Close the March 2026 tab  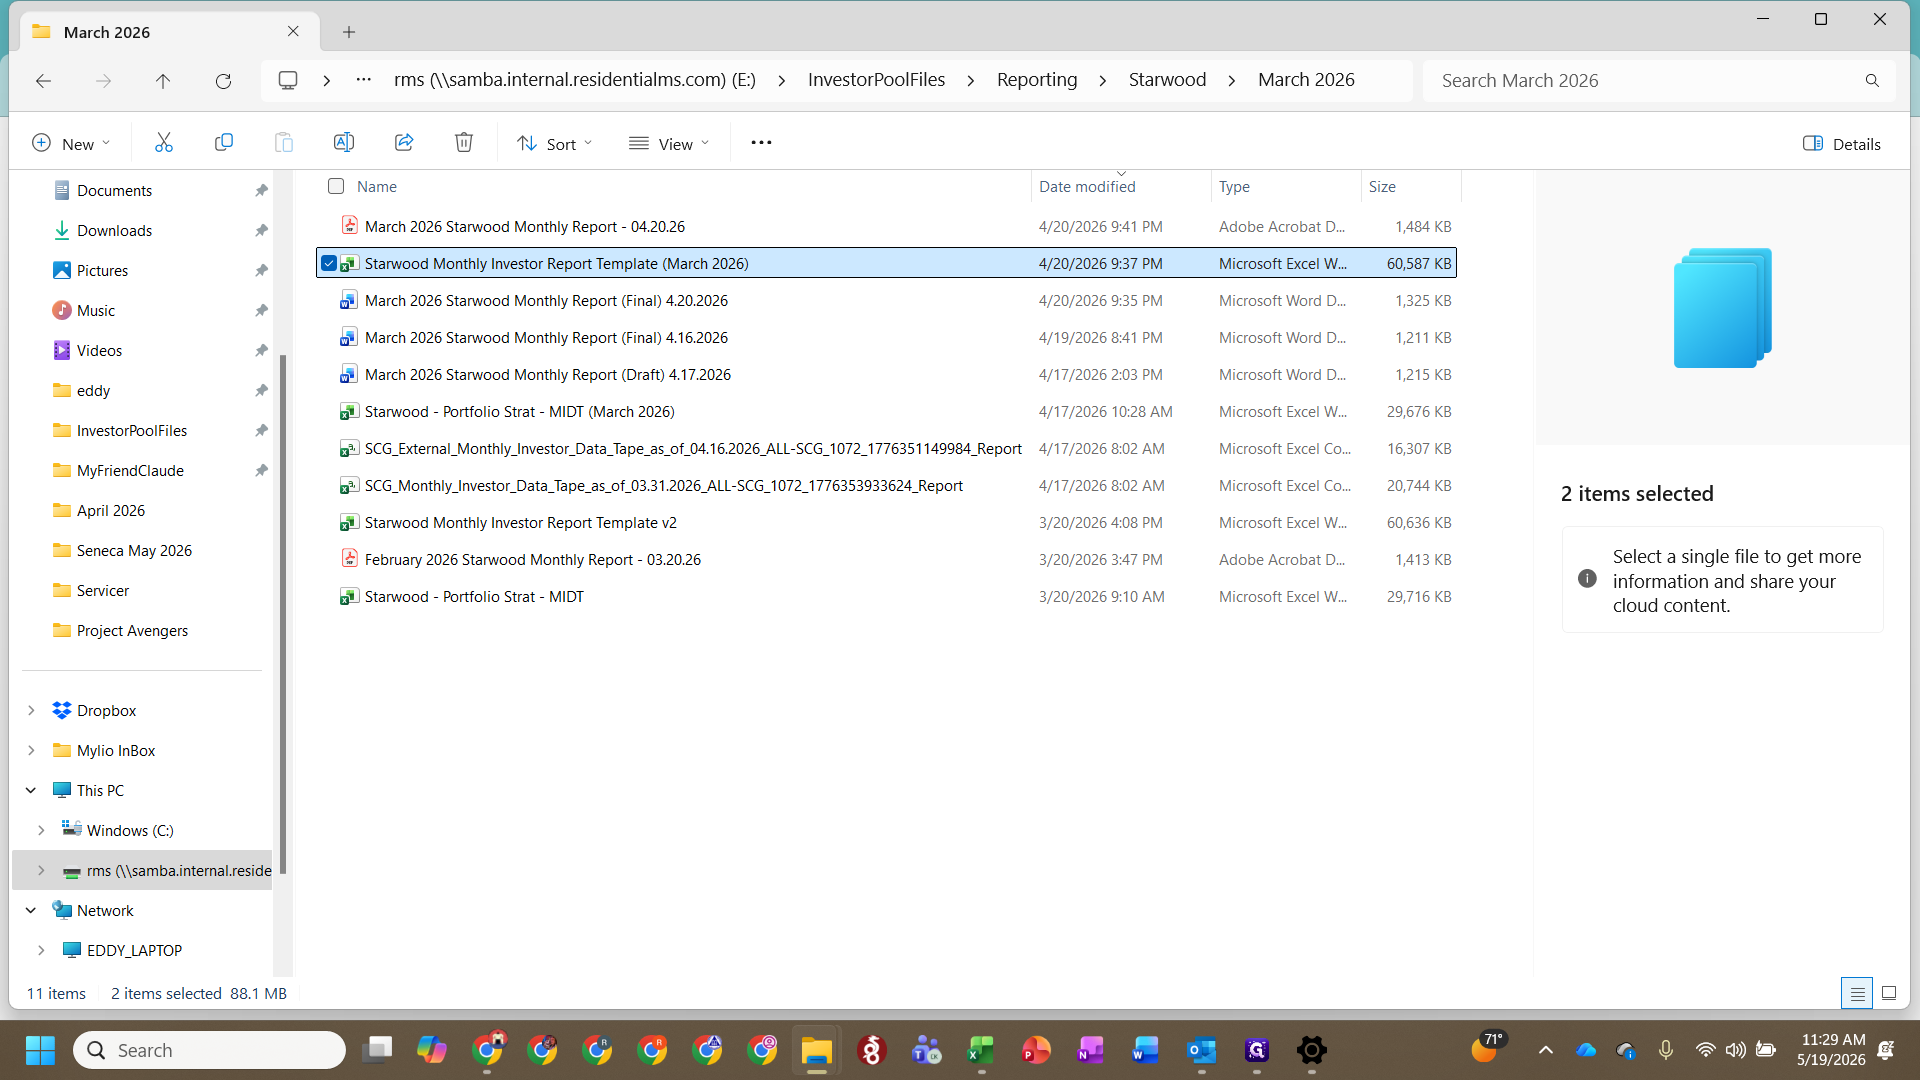click(x=293, y=31)
